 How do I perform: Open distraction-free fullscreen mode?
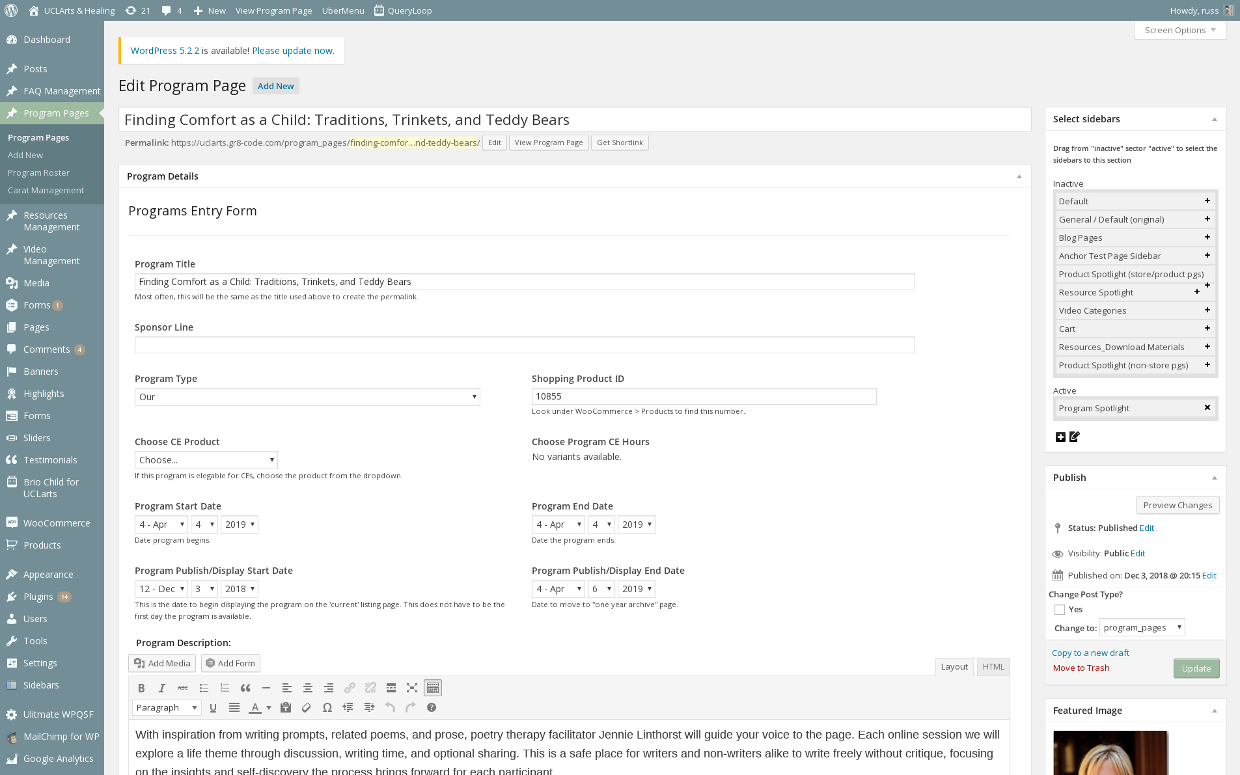412,688
